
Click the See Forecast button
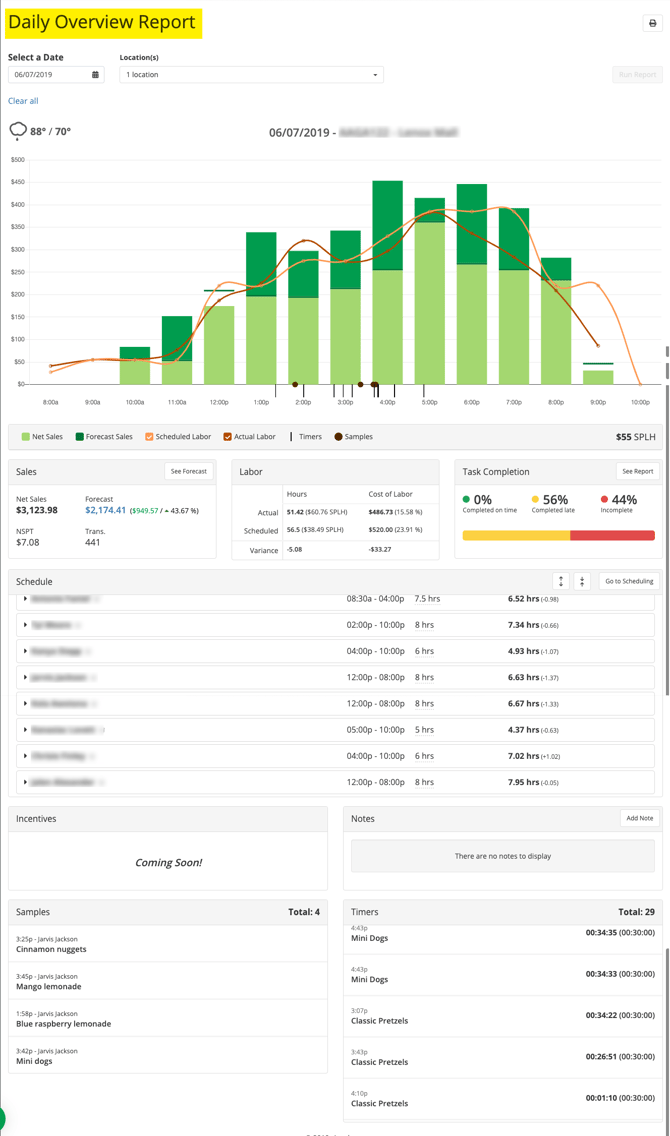[x=189, y=471]
